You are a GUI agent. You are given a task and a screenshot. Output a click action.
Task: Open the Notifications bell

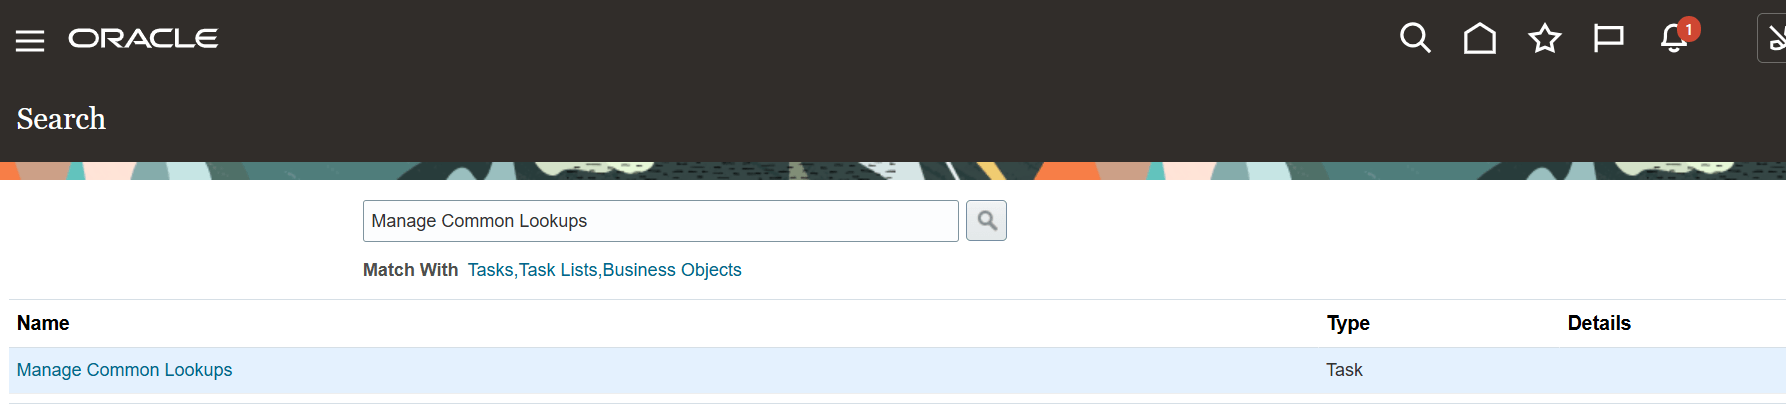pyautogui.click(x=1673, y=39)
